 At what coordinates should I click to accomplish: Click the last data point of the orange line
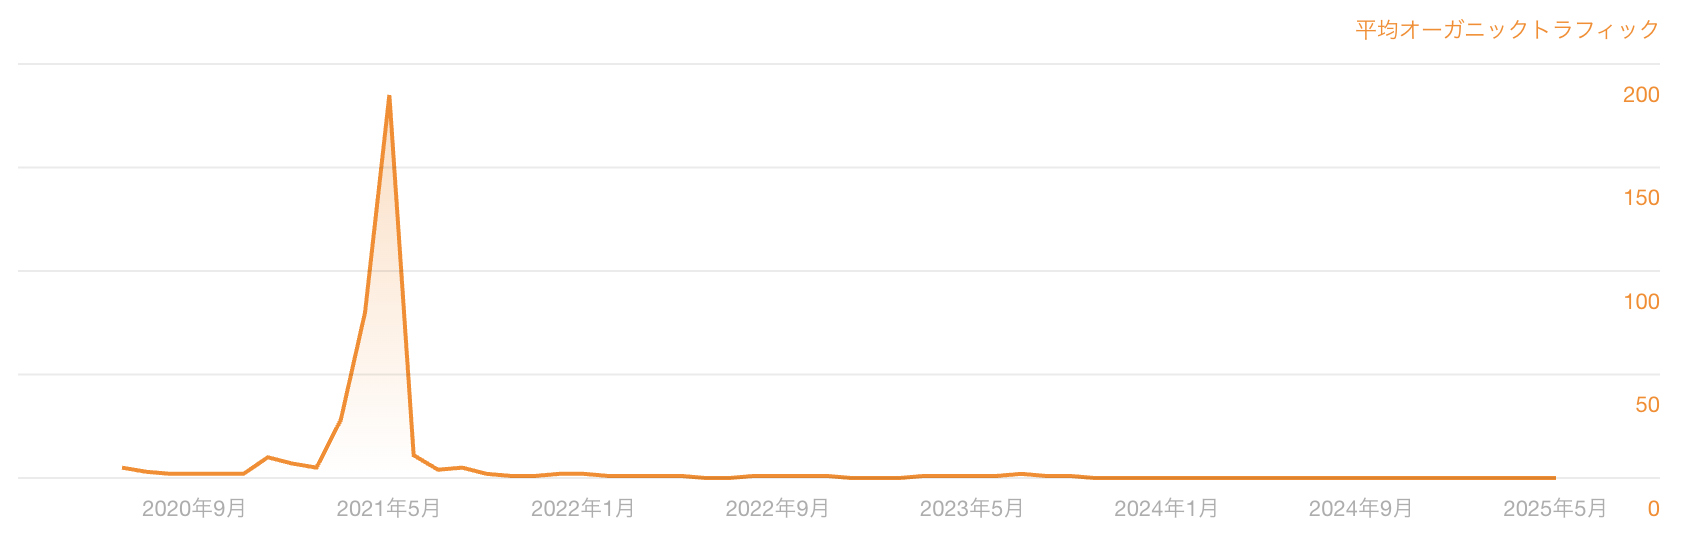coord(1555,478)
